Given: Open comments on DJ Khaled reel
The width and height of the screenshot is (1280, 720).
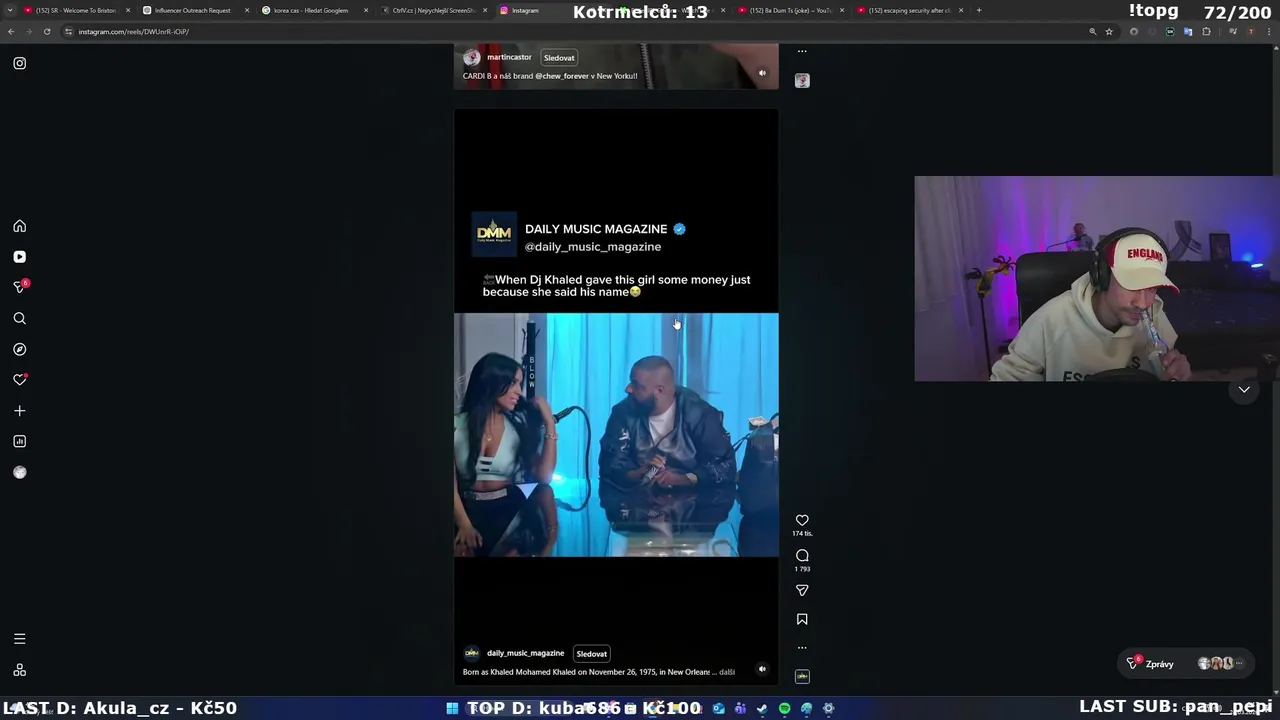Looking at the screenshot, I should (802, 556).
